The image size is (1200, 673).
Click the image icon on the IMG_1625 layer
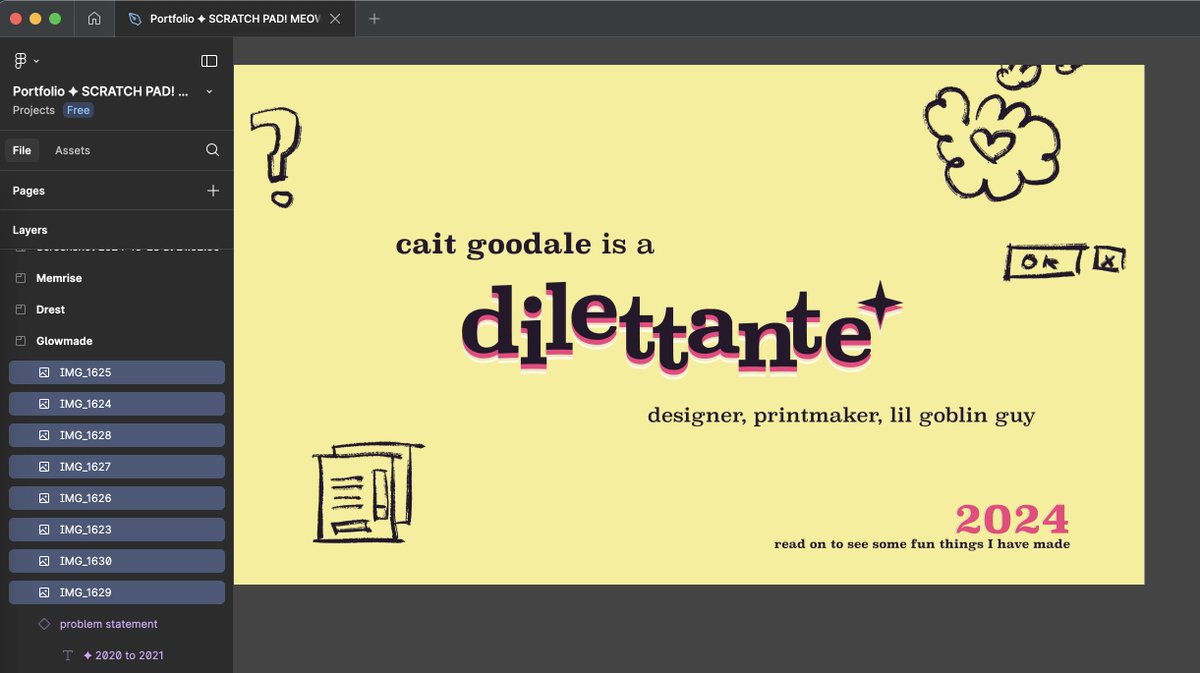pos(42,372)
